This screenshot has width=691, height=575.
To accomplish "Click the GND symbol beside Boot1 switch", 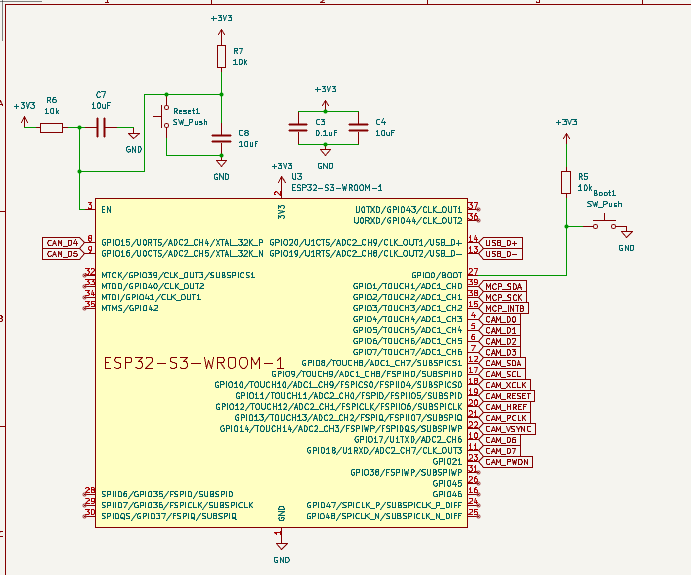I will [x=626, y=240].
